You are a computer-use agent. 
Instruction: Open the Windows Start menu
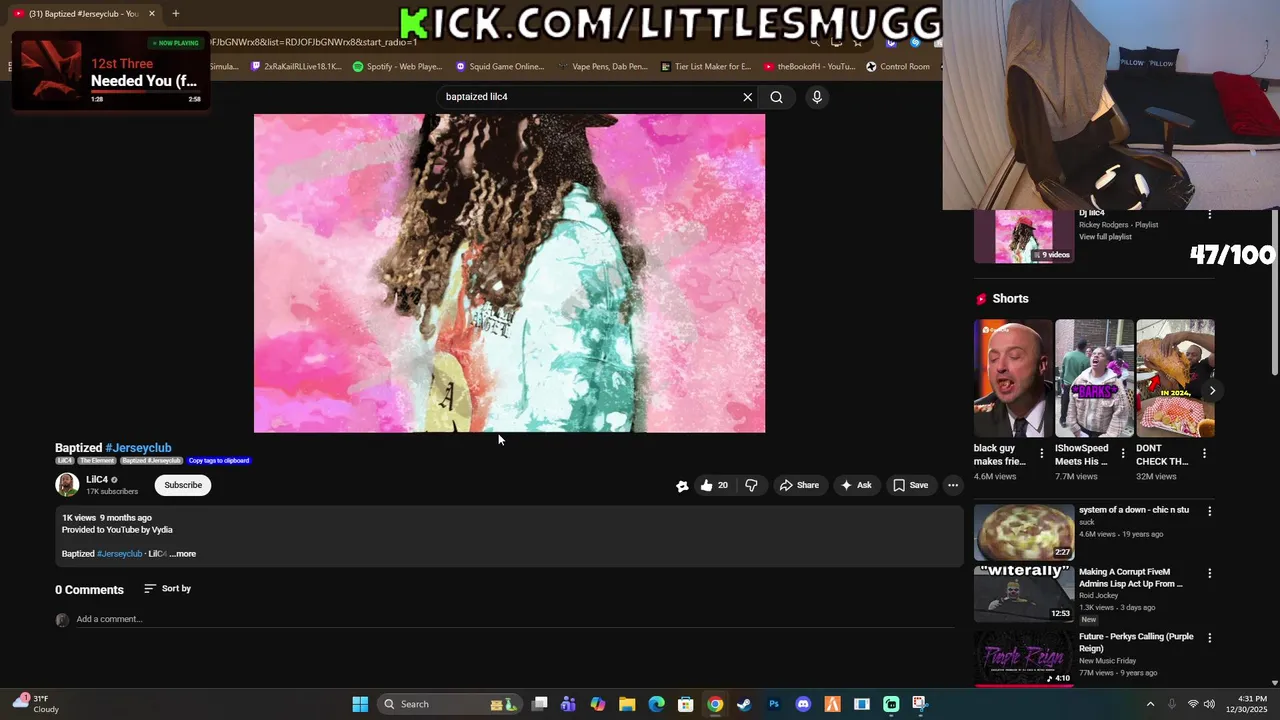coord(360,704)
